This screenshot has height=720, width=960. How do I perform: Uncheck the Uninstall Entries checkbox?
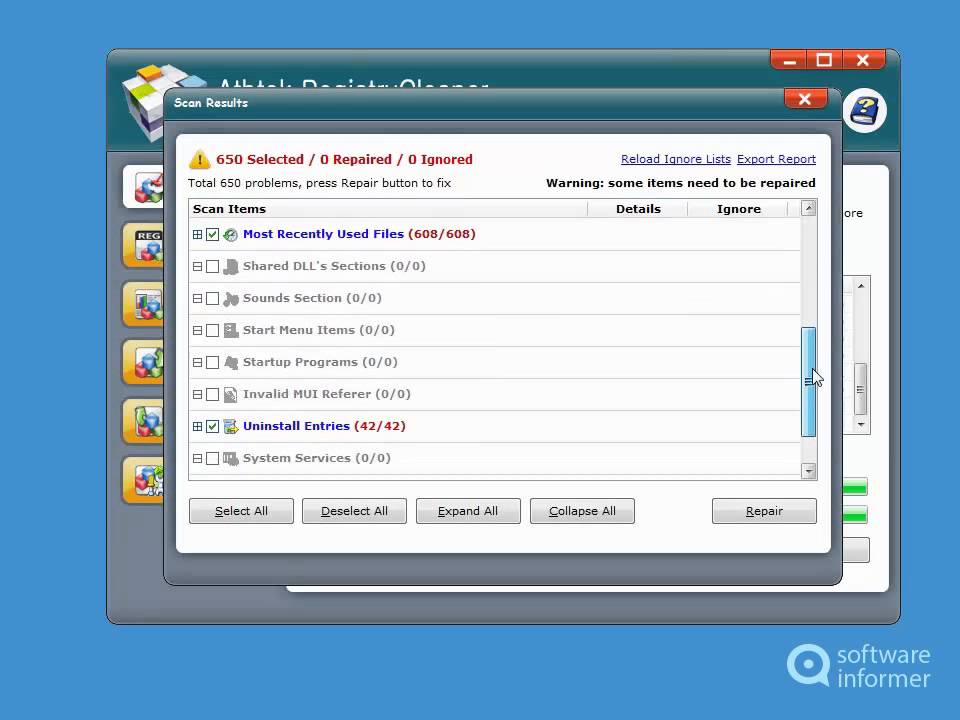[212, 426]
